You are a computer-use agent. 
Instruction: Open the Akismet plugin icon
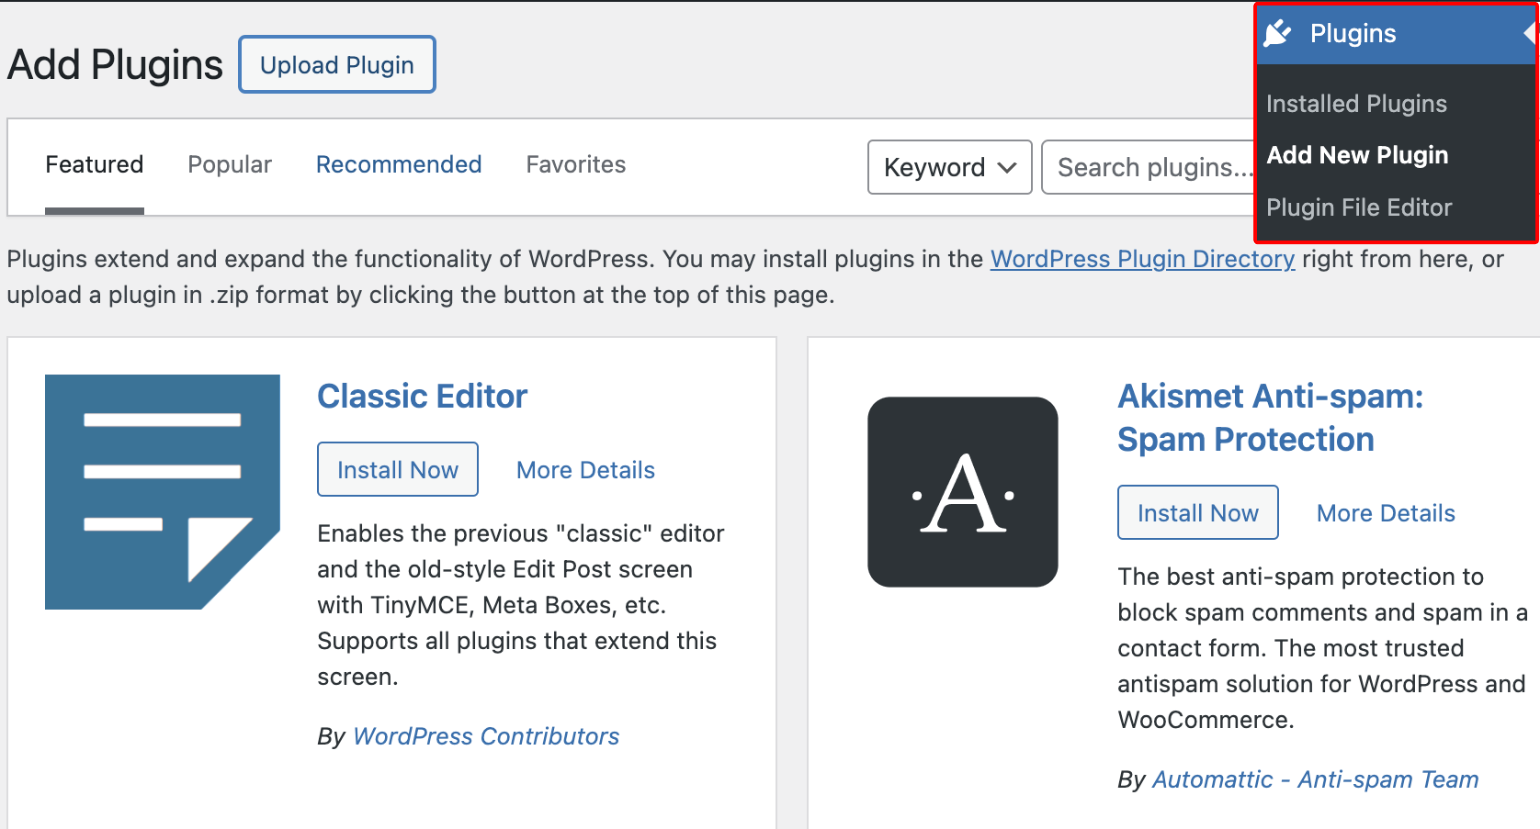963,492
